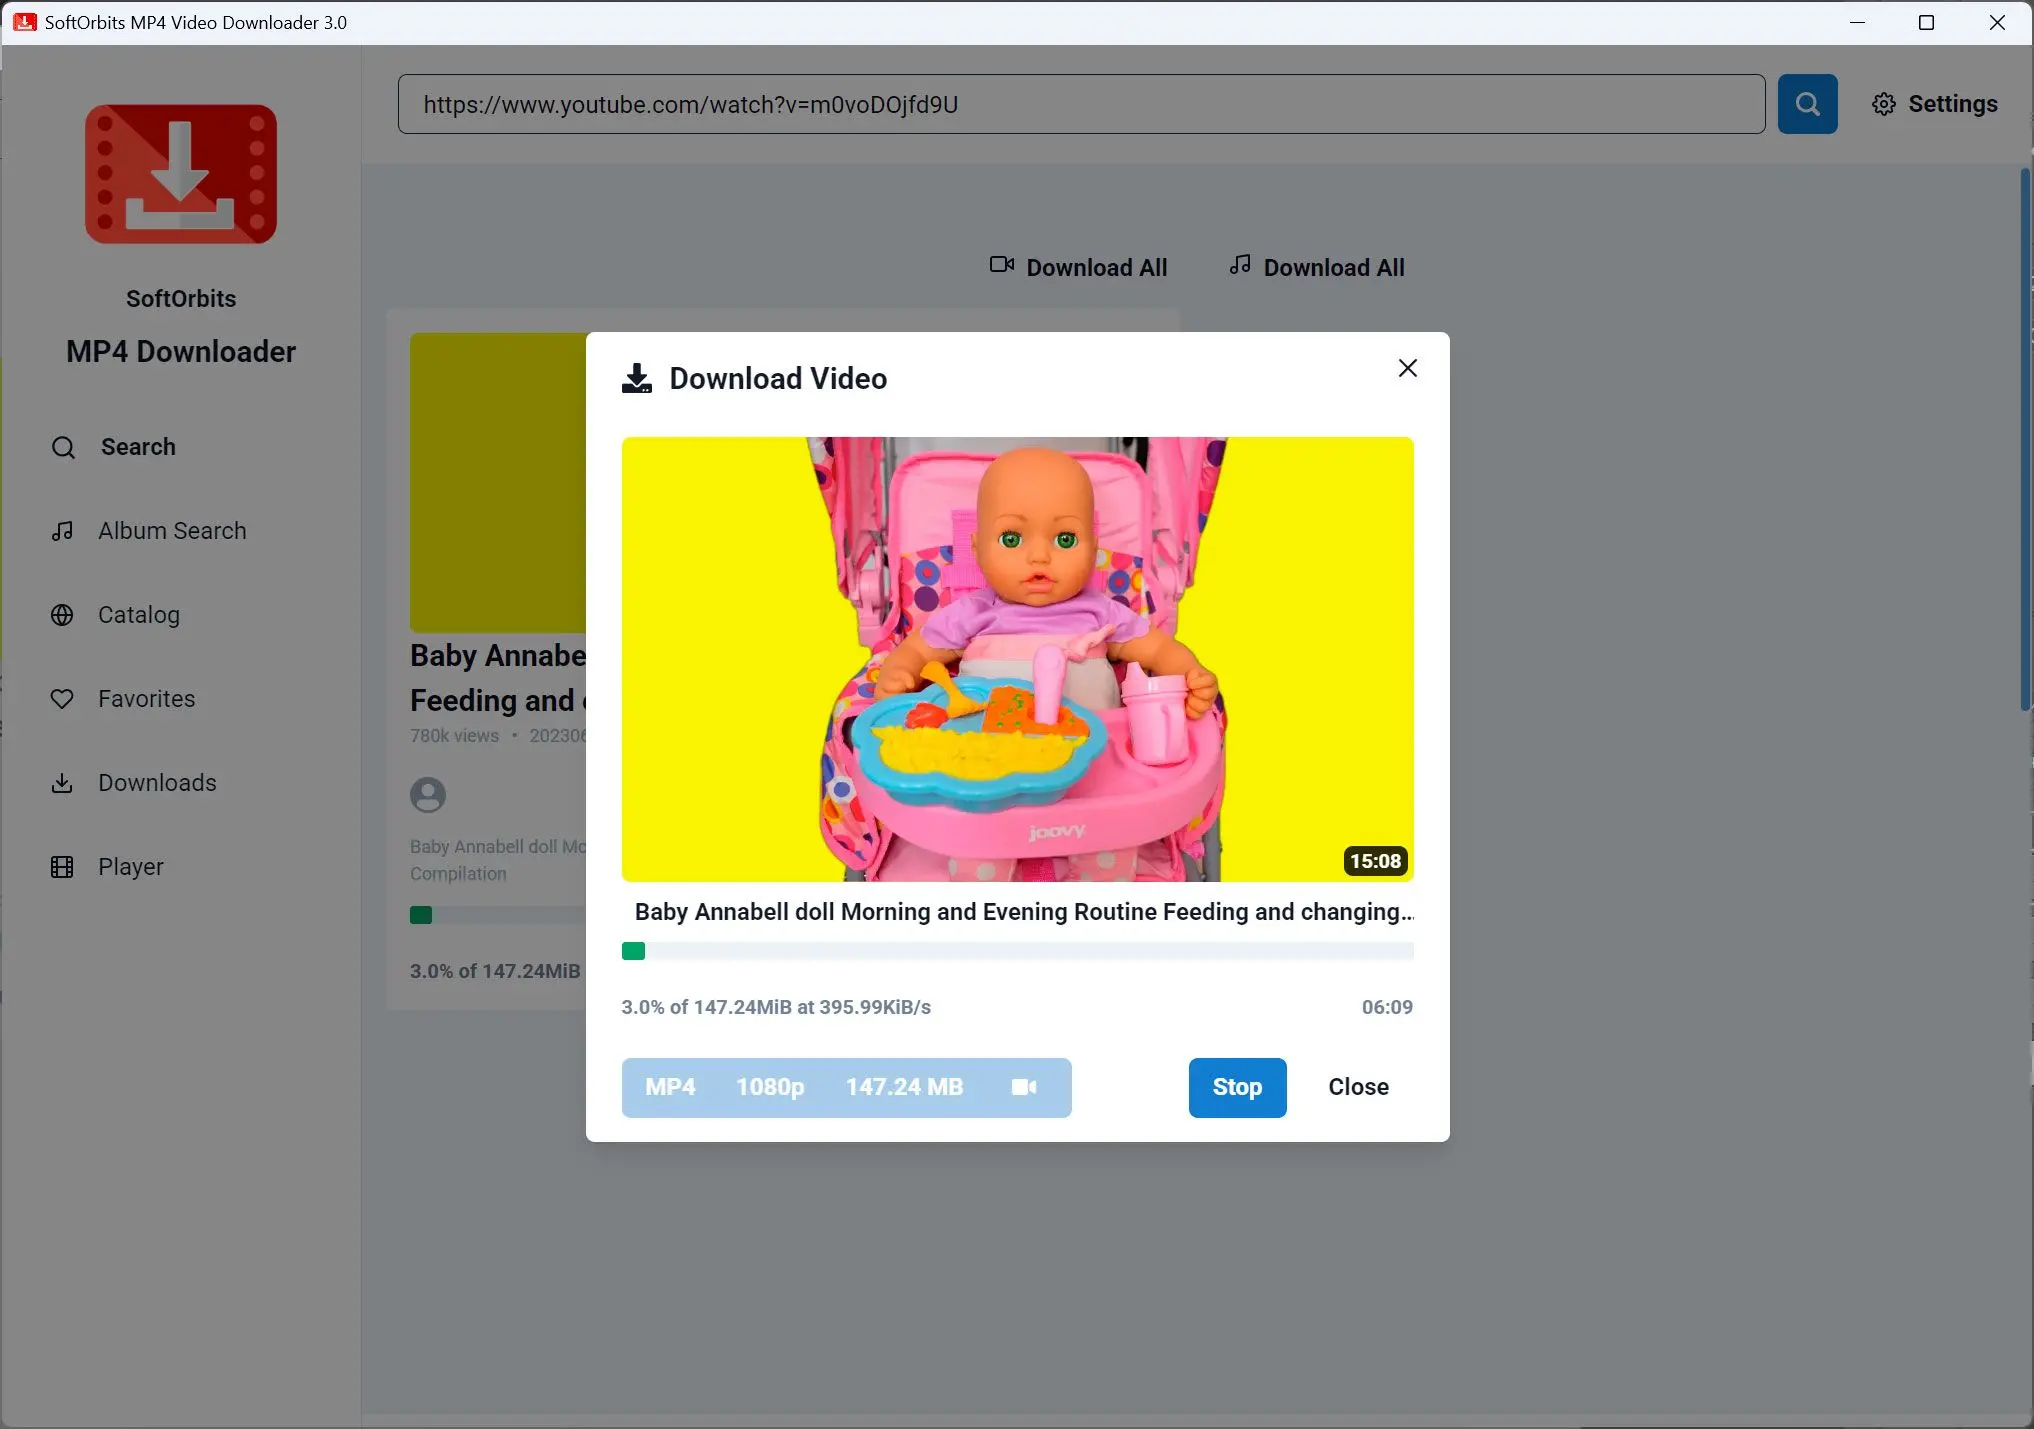Click the 3.0% of 147.24MiB speed text

[776, 1007]
